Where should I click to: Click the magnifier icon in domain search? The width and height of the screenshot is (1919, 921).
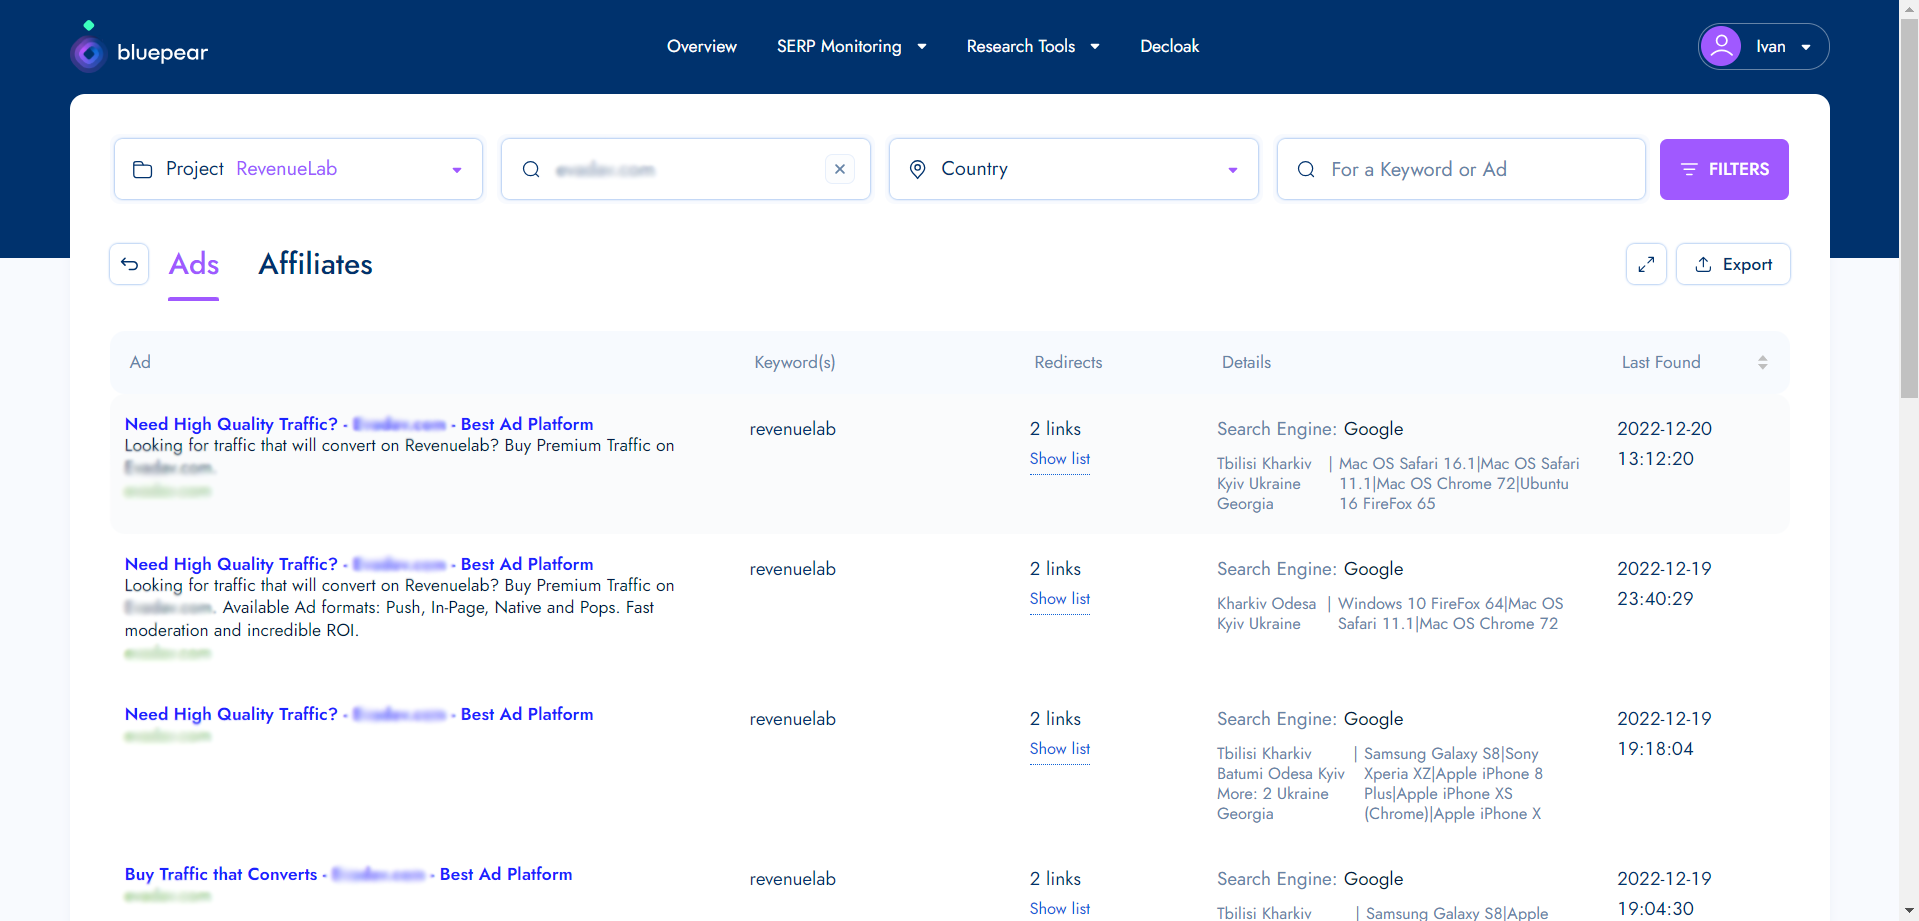(531, 169)
